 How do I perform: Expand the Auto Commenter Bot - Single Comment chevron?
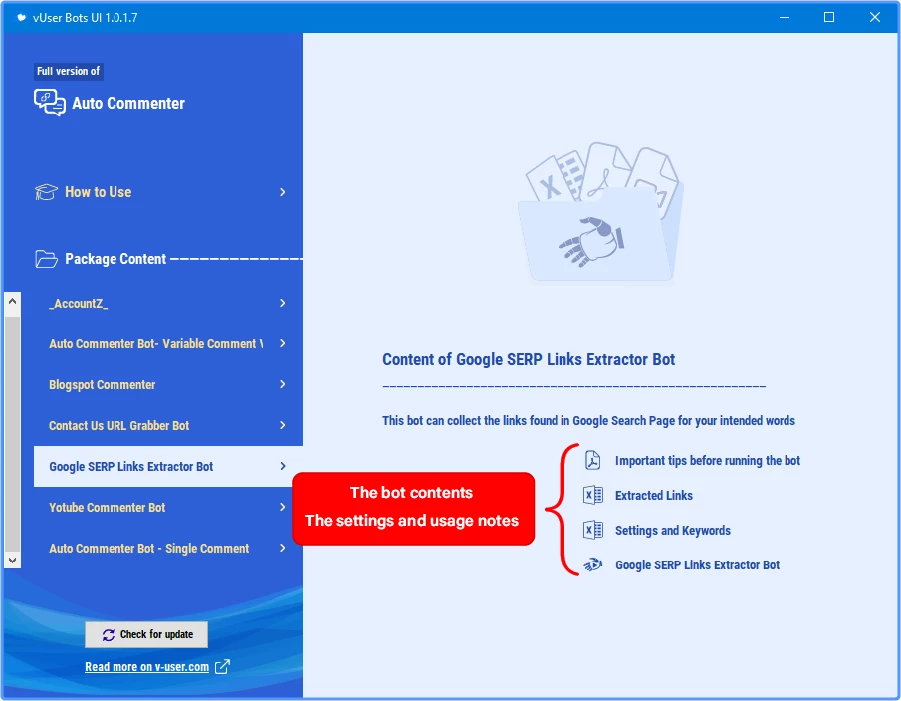283,548
